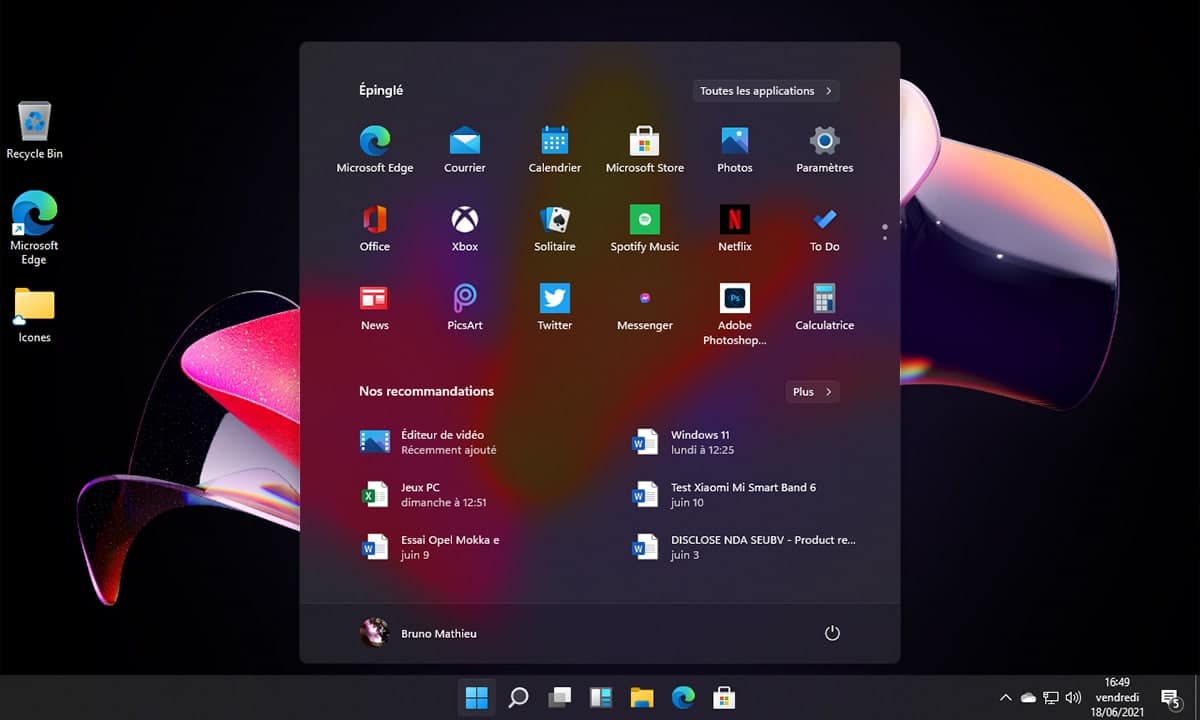
Task: Click Toutes les applications button
Action: 766,91
